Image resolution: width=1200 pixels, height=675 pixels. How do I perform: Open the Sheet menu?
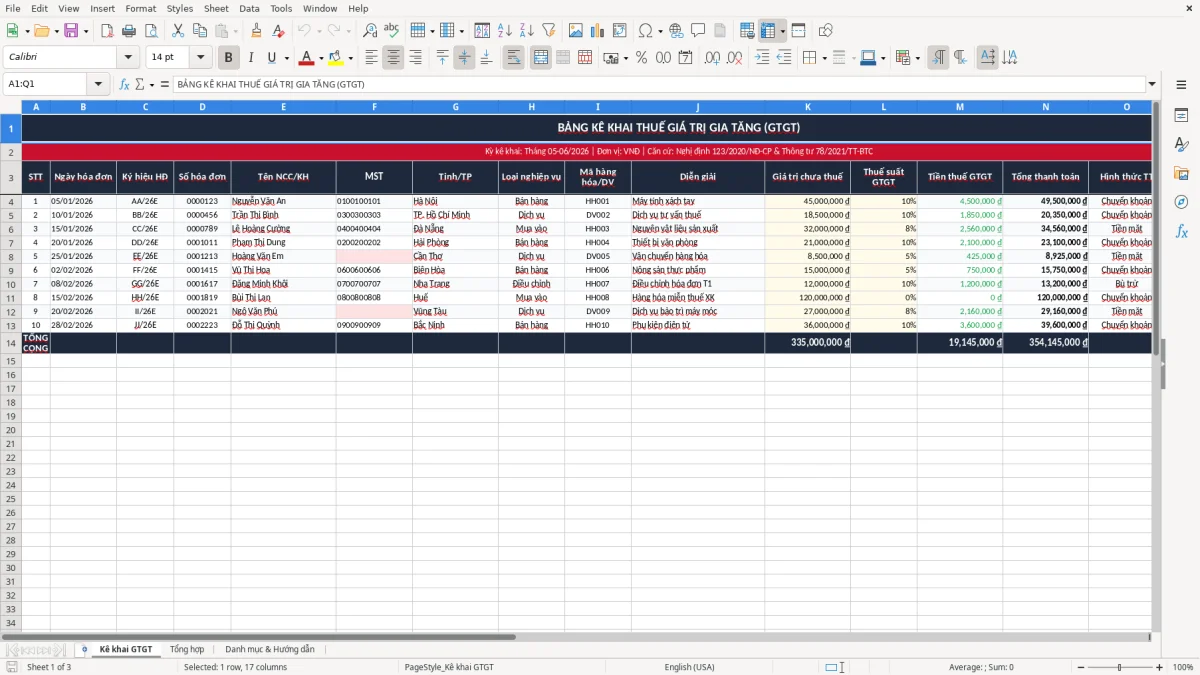pos(216,8)
